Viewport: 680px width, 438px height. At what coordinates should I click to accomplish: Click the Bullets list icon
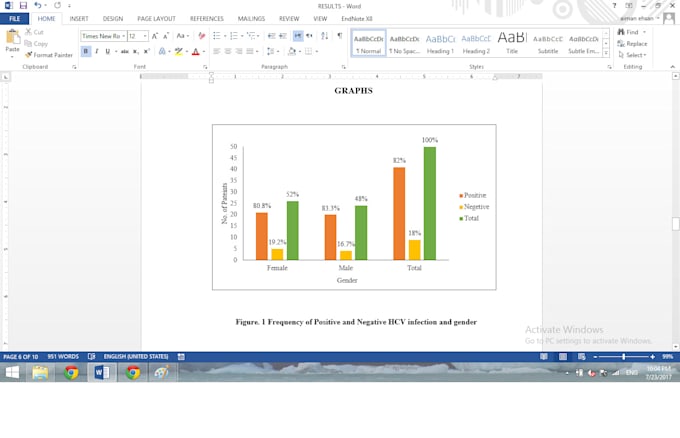[215, 36]
